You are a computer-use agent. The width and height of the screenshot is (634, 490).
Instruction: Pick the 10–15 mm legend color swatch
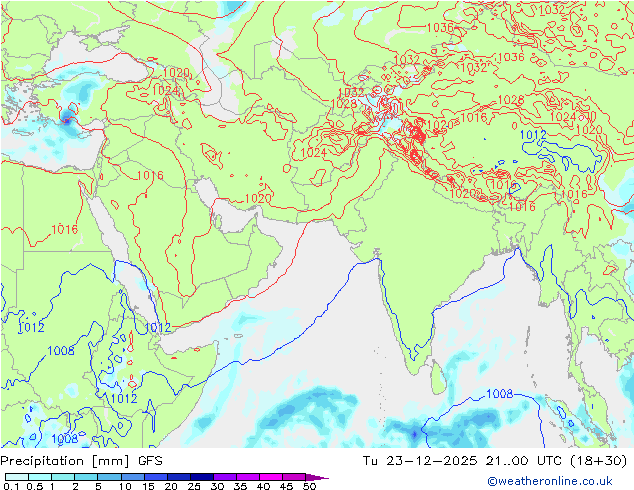pyautogui.click(x=133, y=477)
